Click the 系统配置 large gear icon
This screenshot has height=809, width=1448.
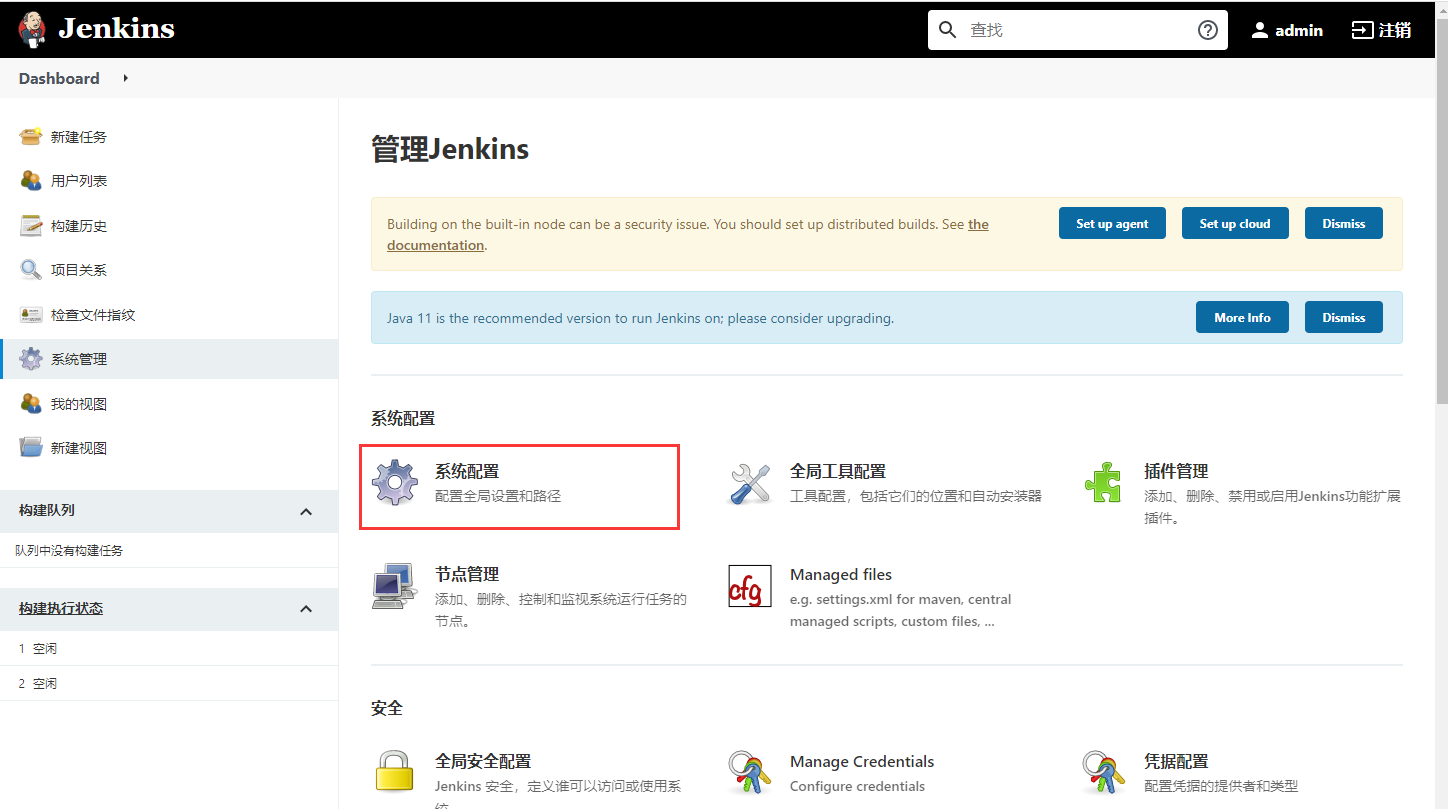pos(395,482)
